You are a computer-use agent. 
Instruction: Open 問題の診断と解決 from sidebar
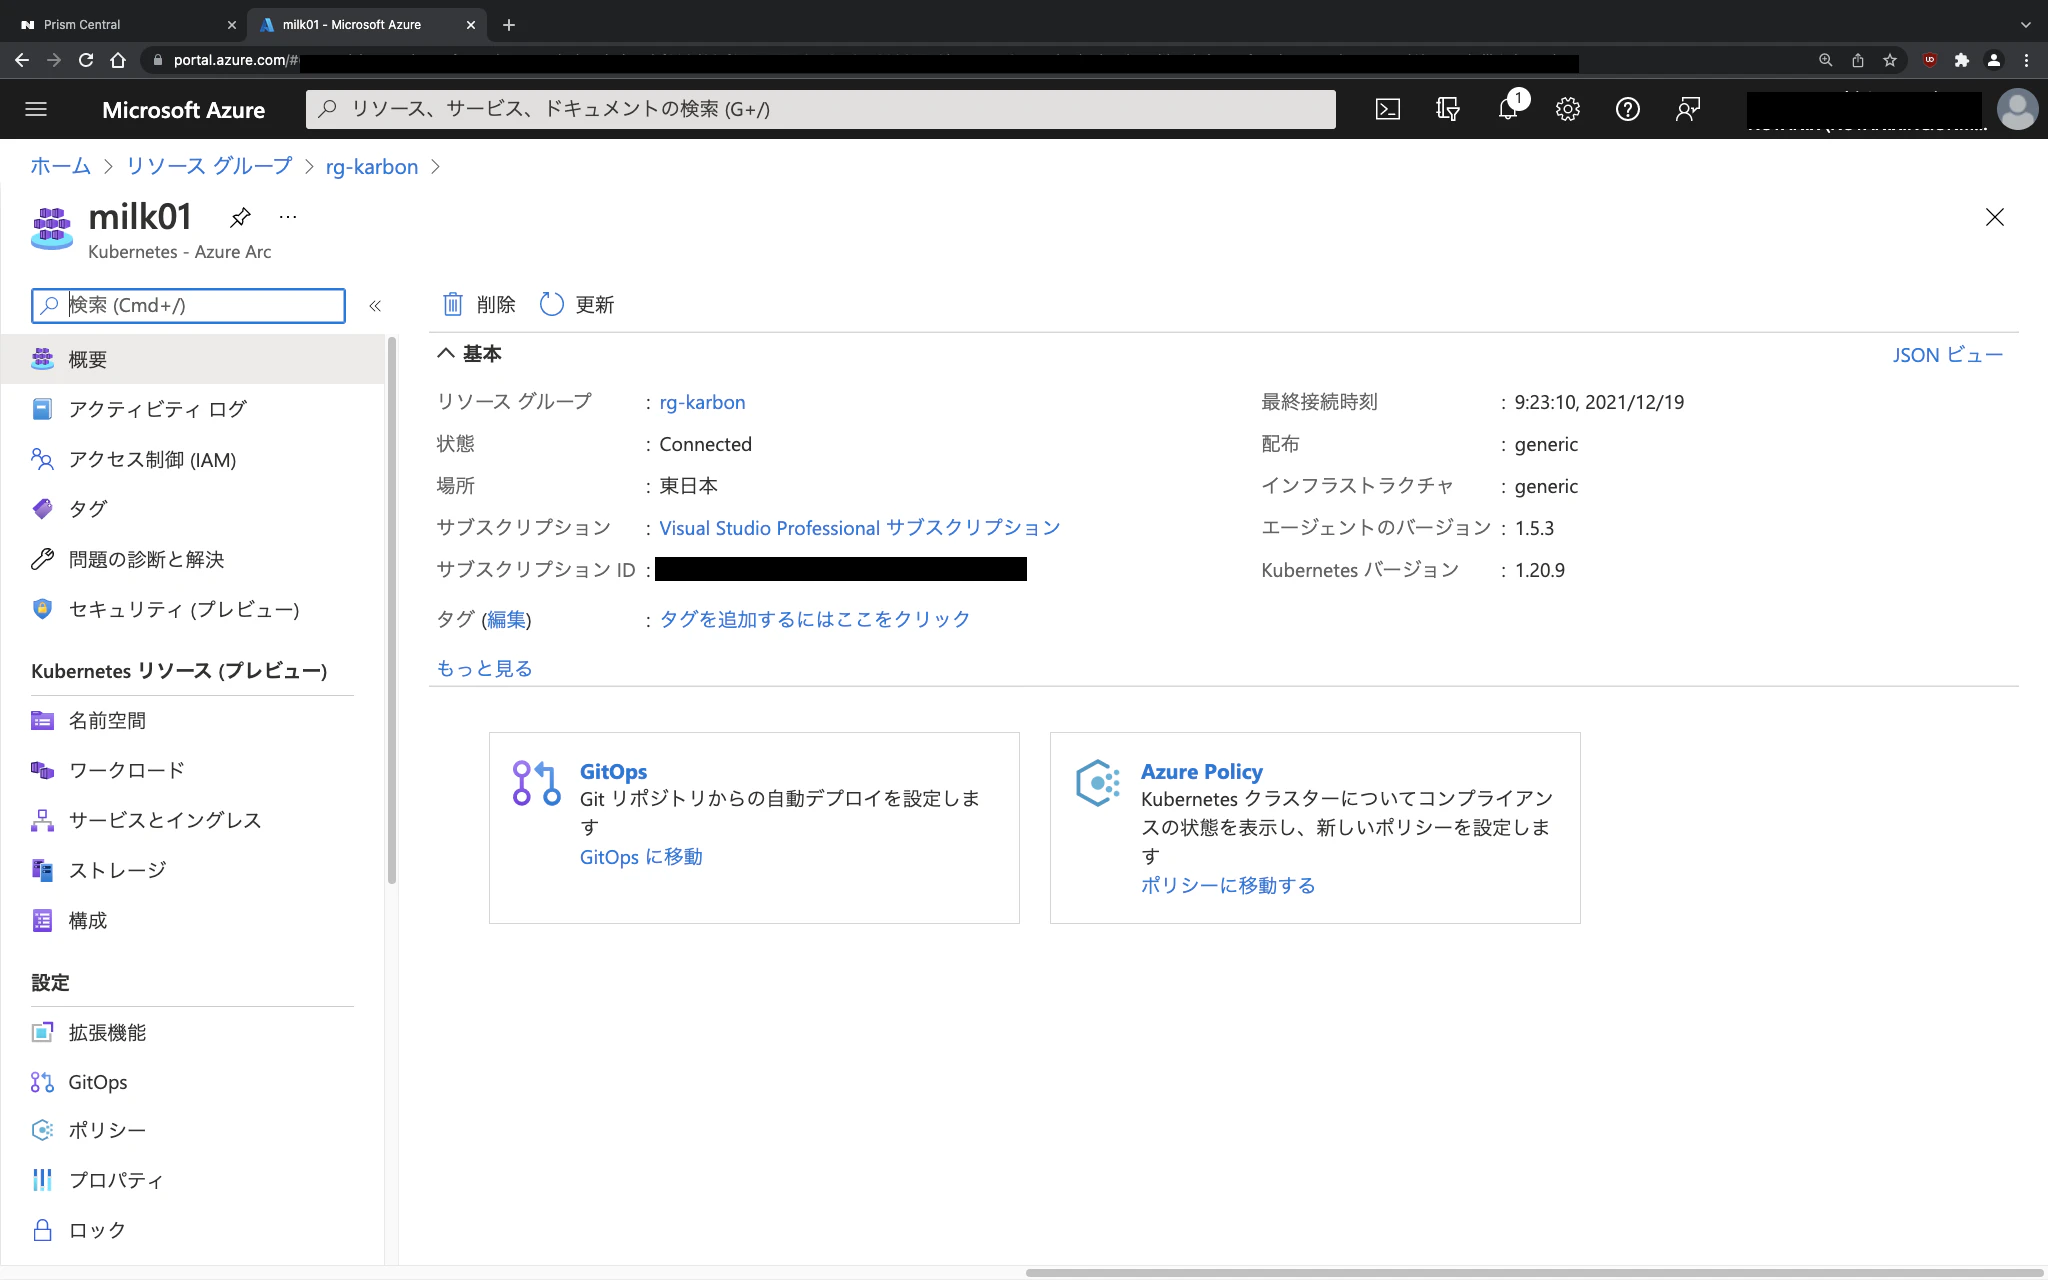point(146,560)
